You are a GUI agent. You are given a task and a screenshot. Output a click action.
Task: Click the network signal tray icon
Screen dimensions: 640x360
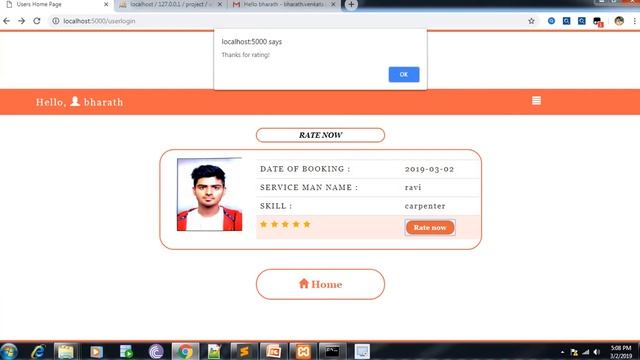click(x=586, y=352)
